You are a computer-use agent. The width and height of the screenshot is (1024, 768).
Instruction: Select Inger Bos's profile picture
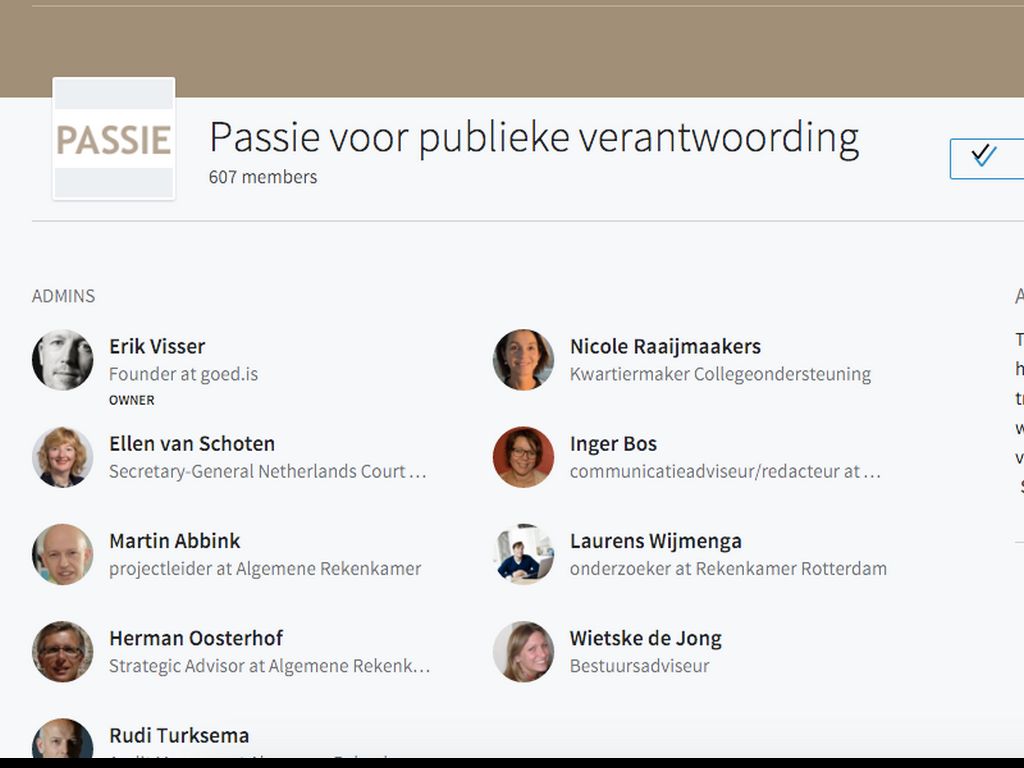[x=523, y=457]
